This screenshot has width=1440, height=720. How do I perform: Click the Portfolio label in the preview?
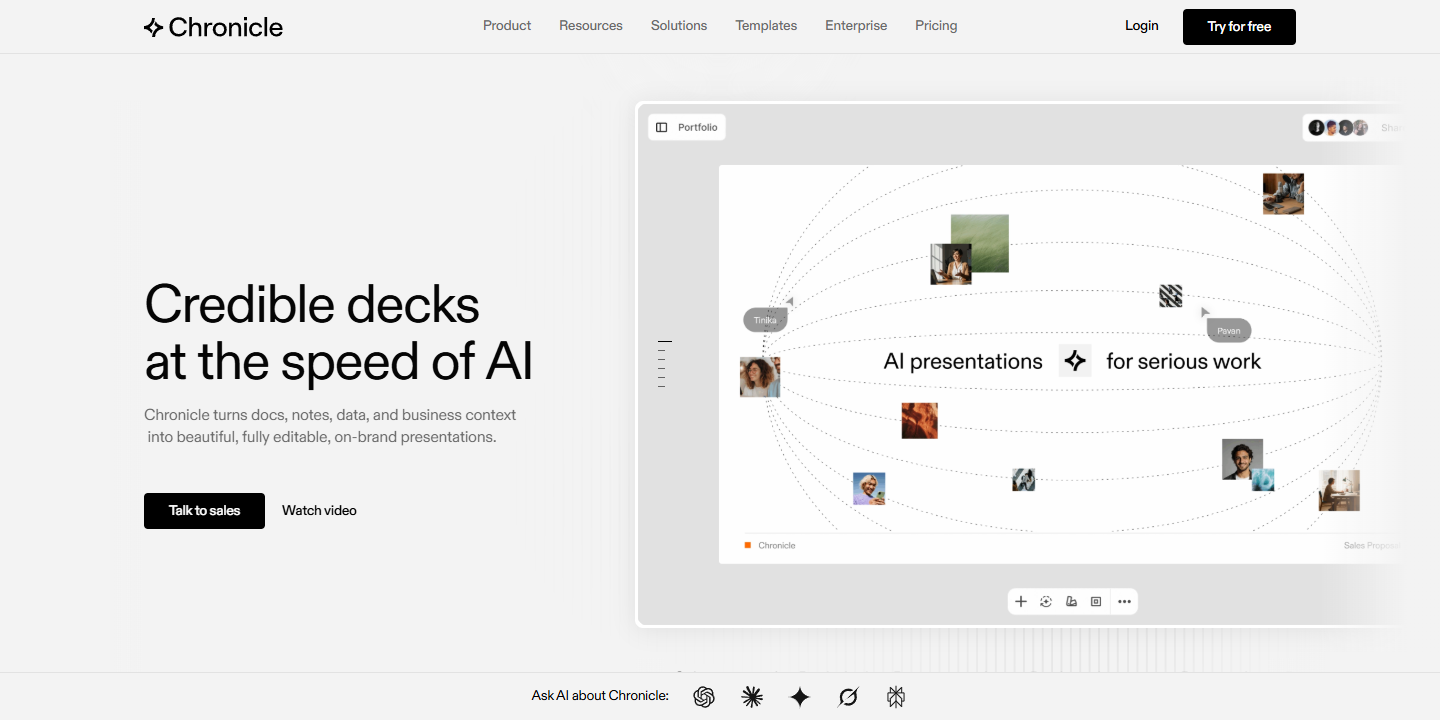(698, 128)
